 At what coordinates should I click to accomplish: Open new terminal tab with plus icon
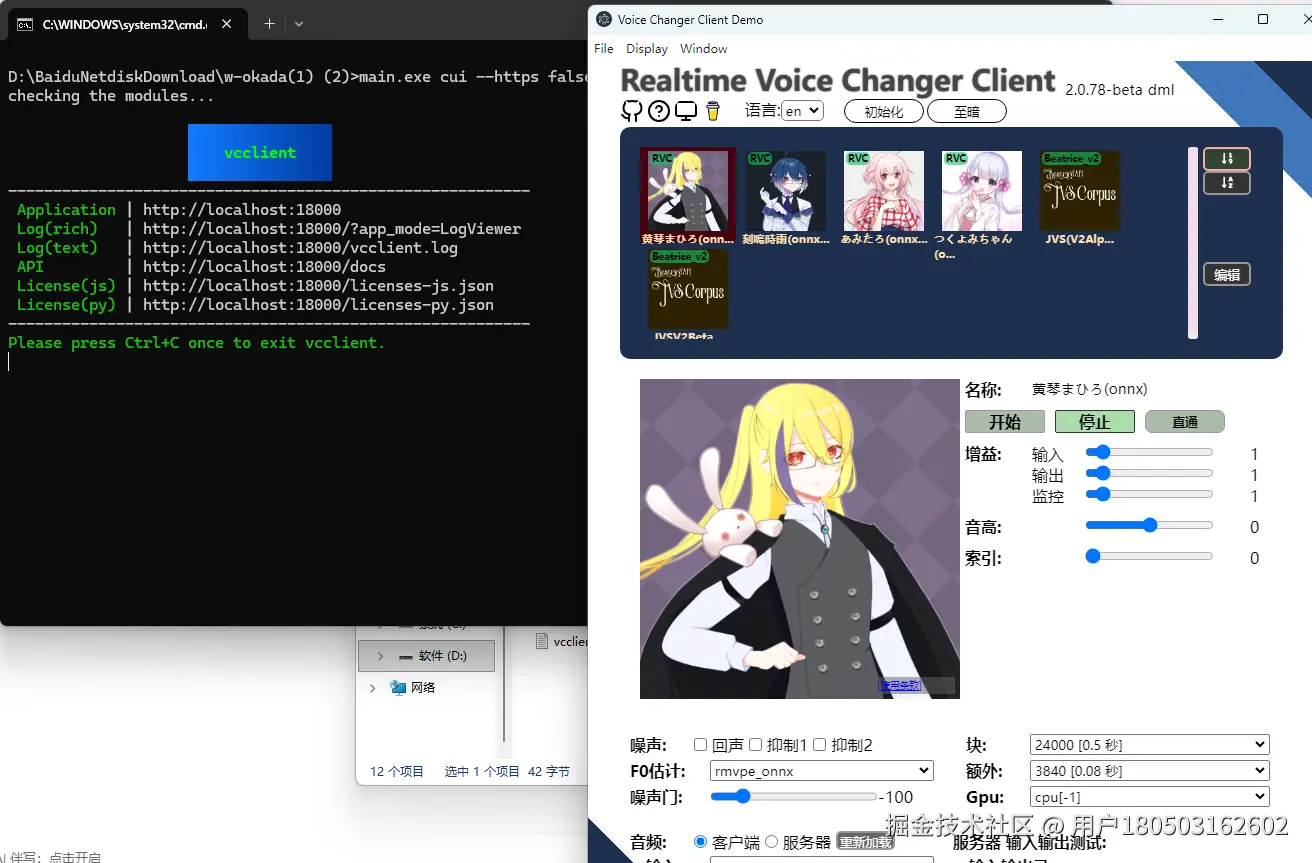point(269,24)
